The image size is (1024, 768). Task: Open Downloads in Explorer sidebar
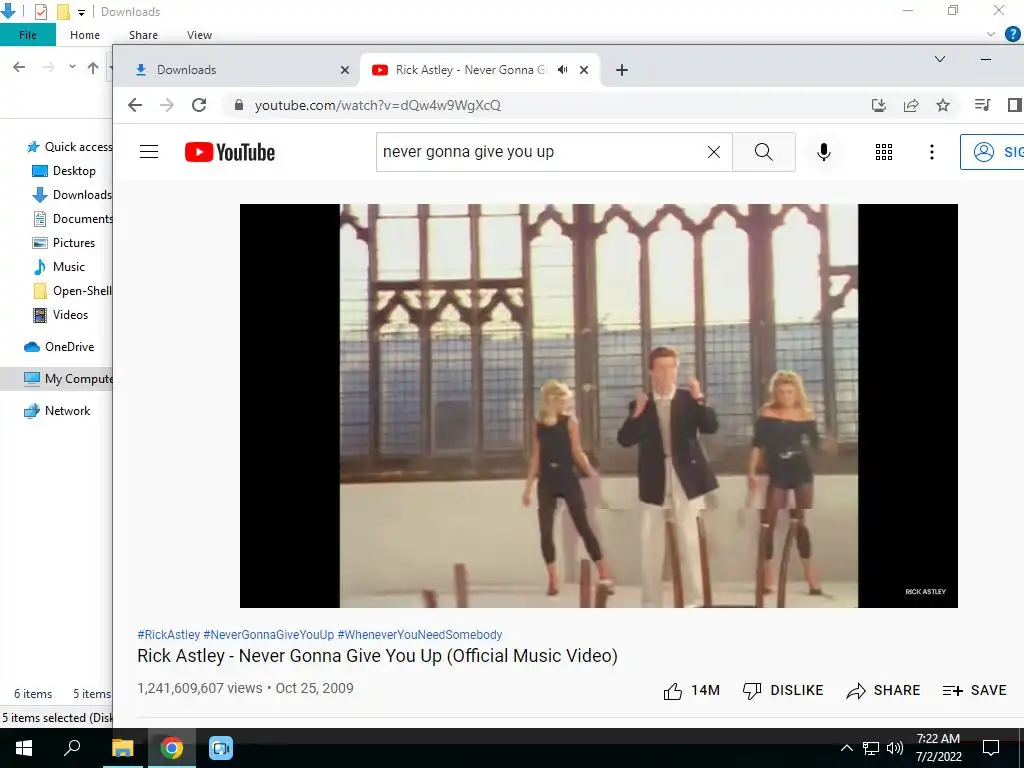coord(72,195)
